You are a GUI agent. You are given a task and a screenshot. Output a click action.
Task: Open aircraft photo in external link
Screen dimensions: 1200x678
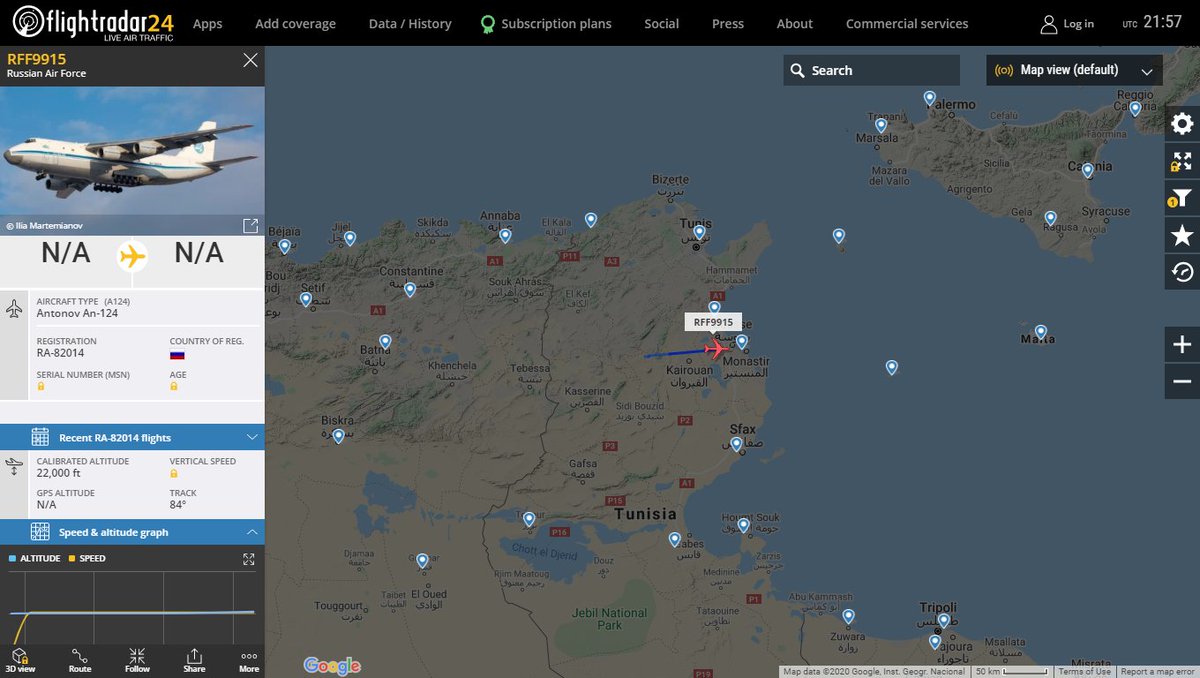click(250, 225)
